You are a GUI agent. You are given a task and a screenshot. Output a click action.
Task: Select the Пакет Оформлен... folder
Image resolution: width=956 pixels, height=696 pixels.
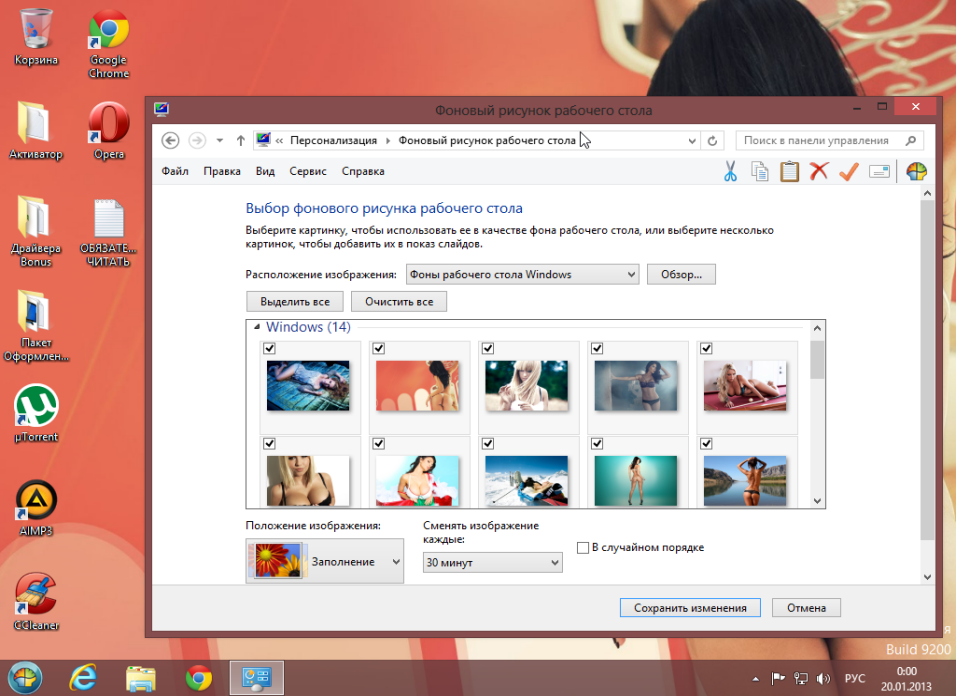[36, 326]
